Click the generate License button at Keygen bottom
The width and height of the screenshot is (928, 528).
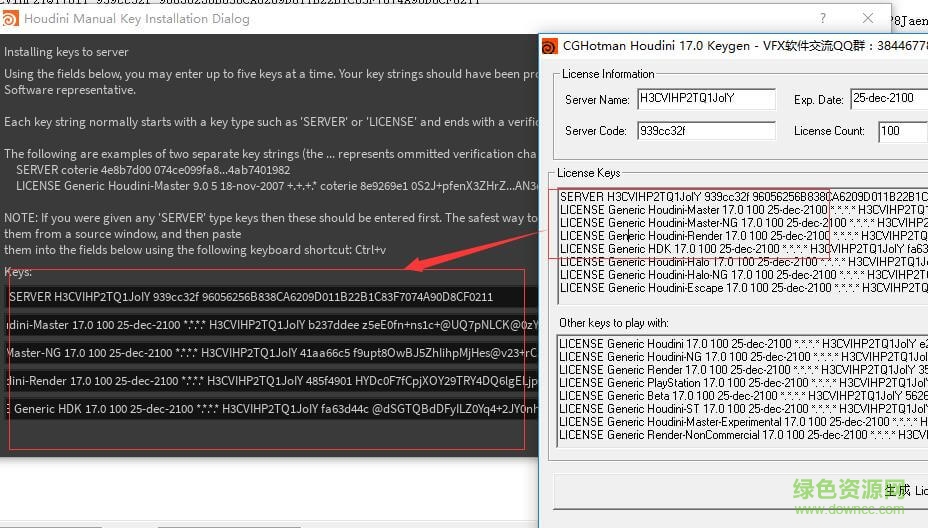tap(740, 491)
